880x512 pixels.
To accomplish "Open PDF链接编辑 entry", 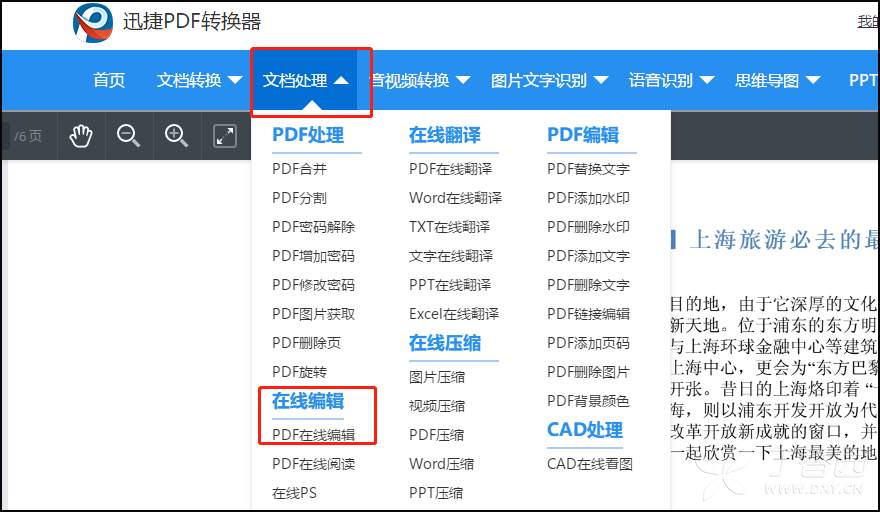I will (588, 314).
